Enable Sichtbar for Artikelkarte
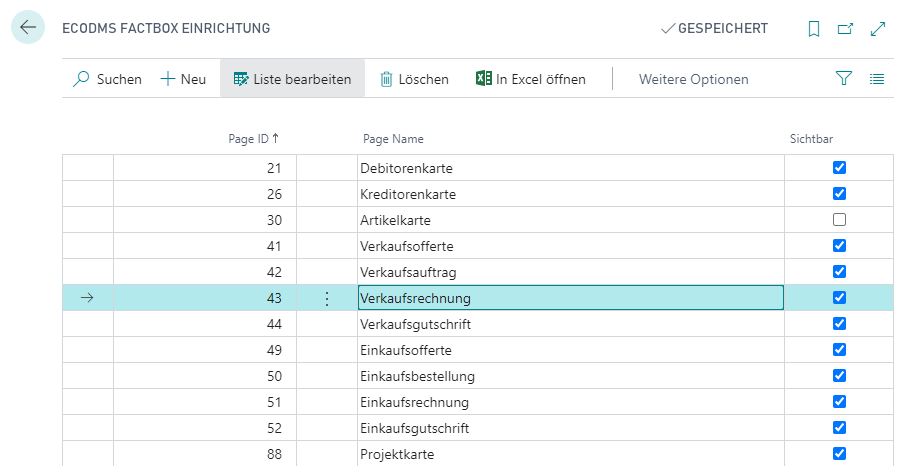Image resolution: width=921 pixels, height=466 pixels. [x=839, y=219]
